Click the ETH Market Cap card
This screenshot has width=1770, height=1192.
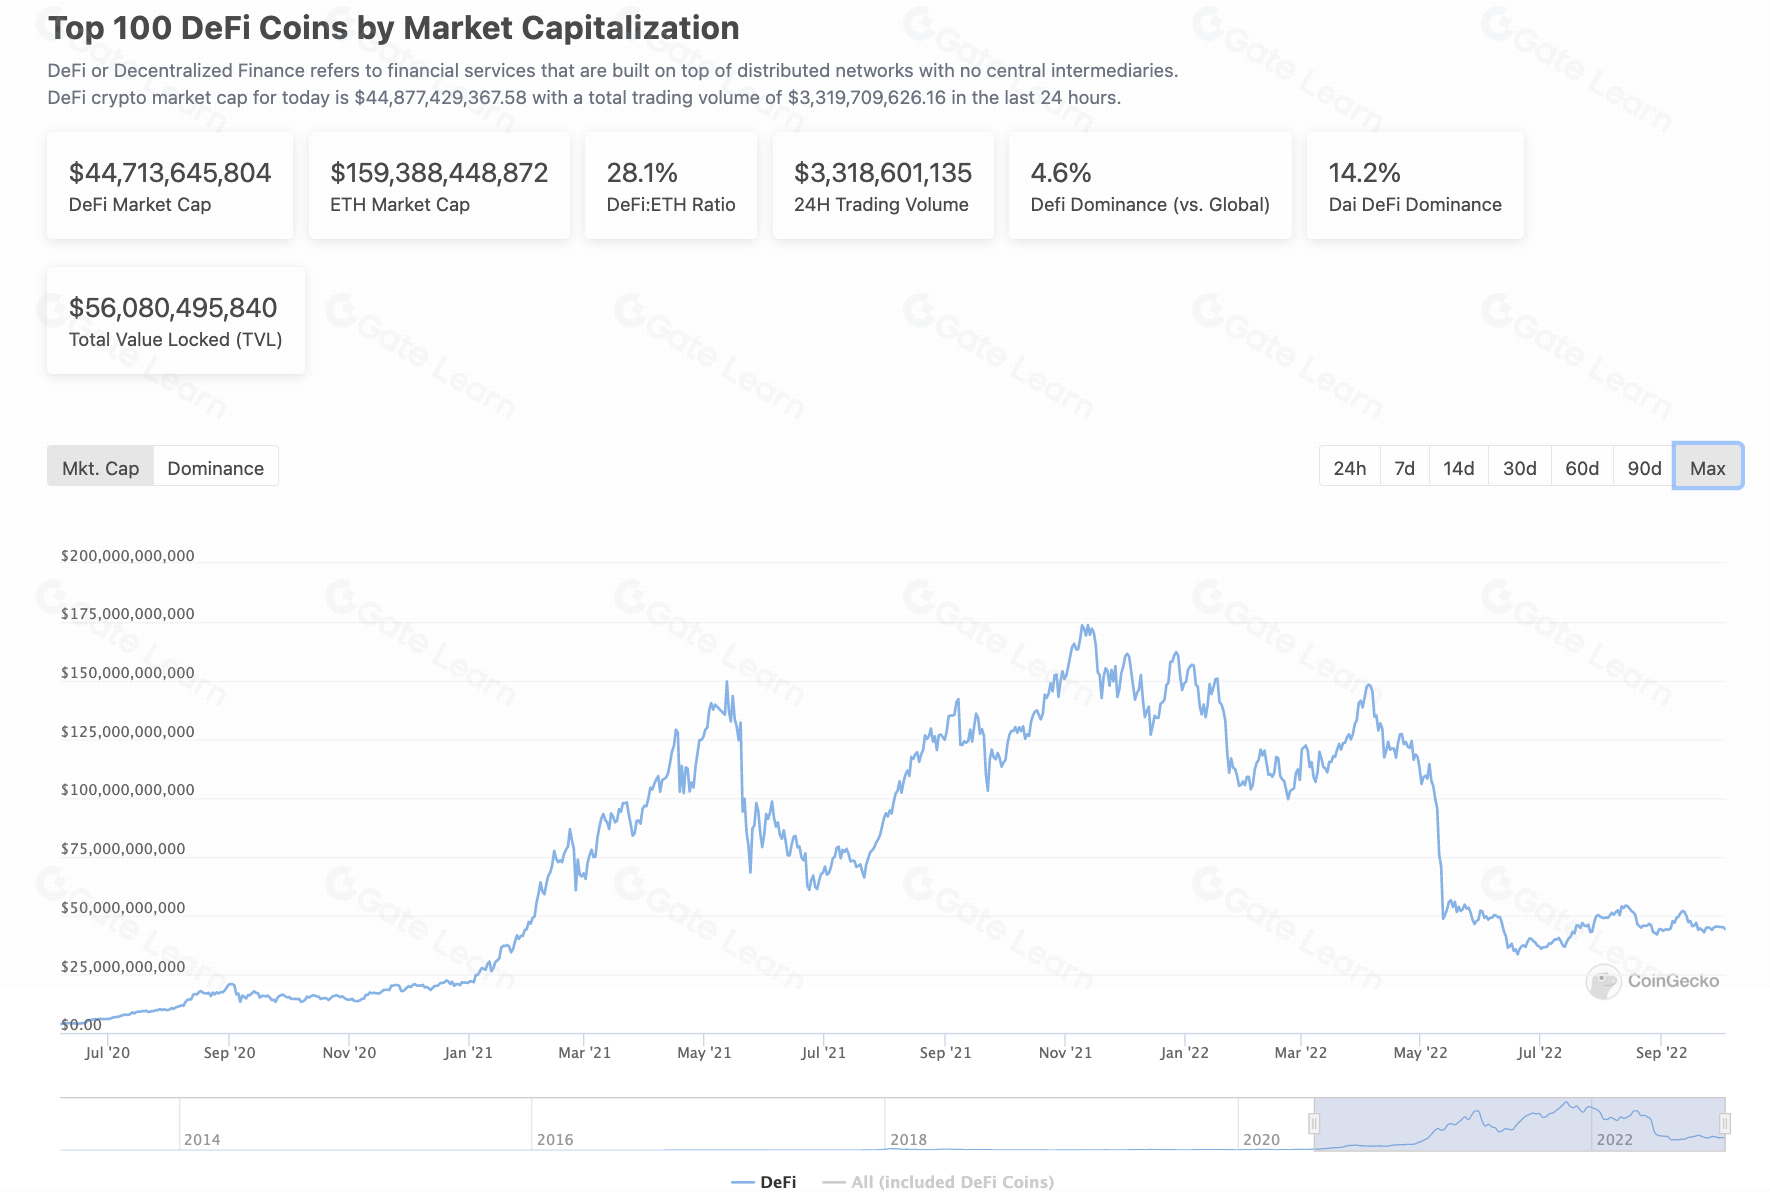439,186
